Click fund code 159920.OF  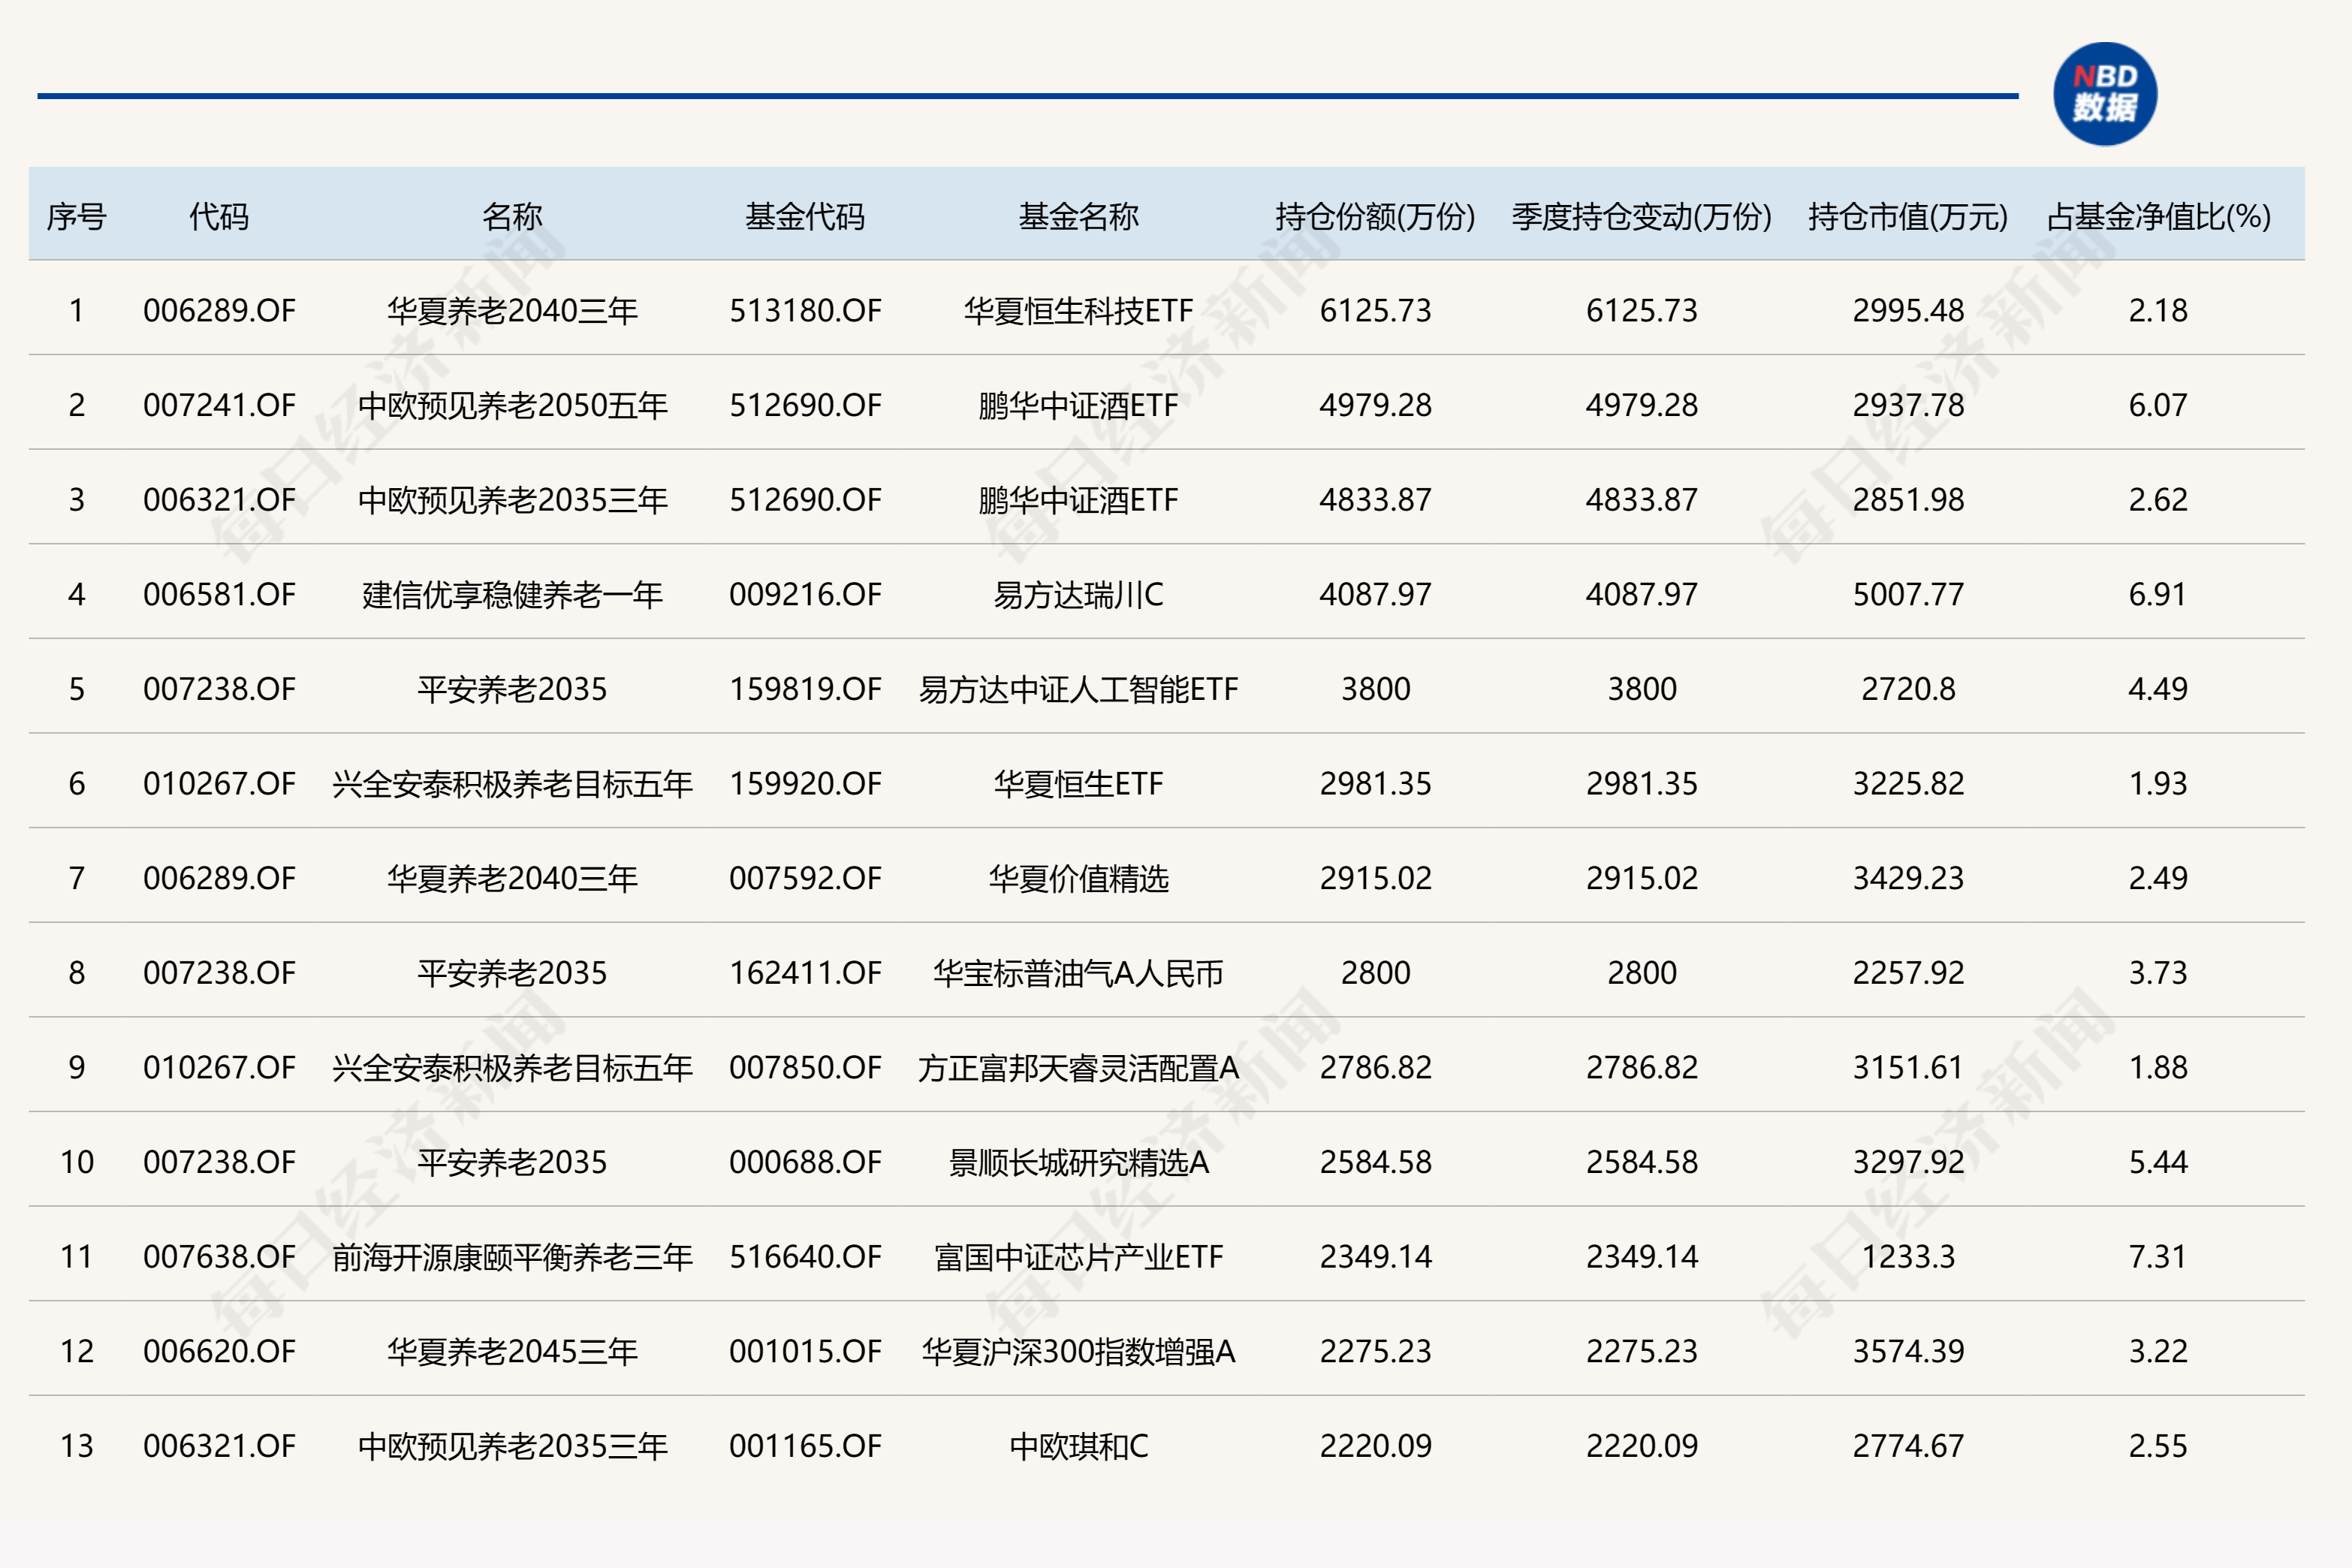(x=805, y=784)
